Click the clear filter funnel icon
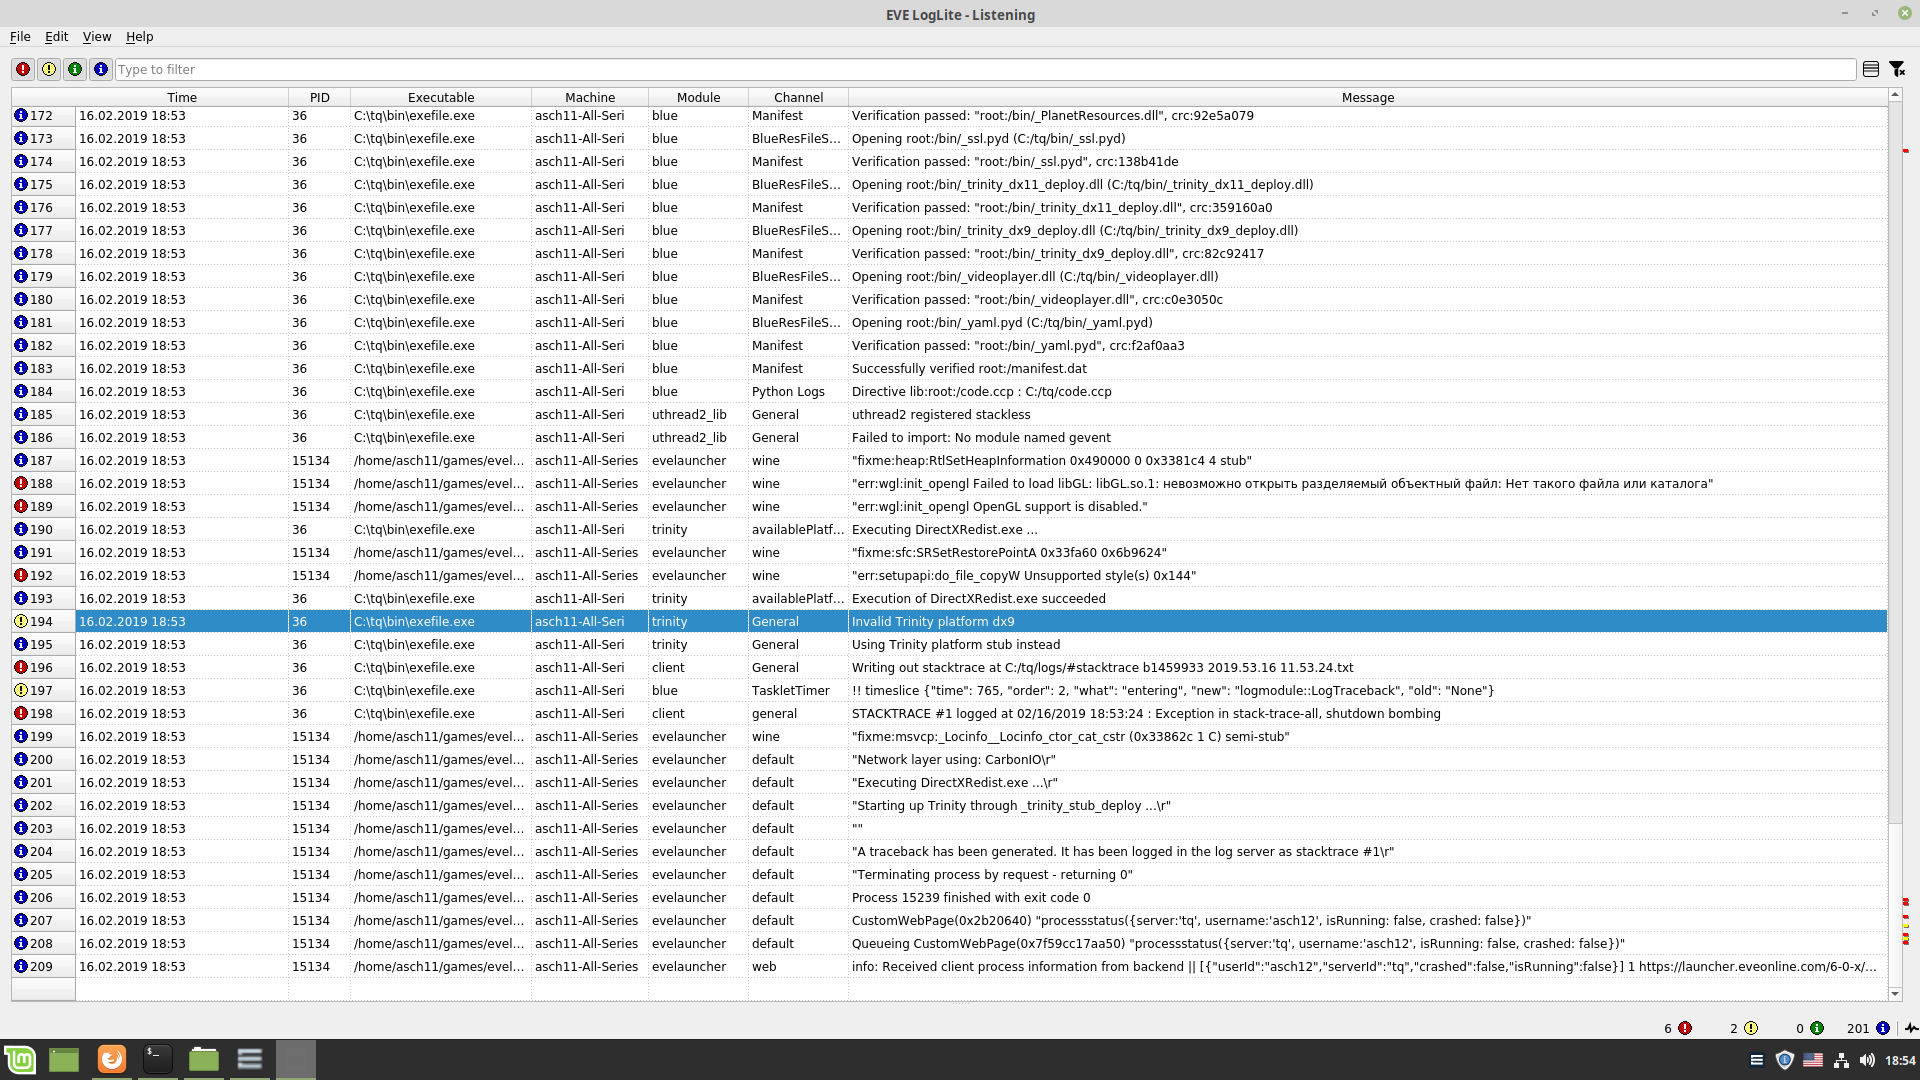1920x1080 pixels. pyautogui.click(x=1897, y=69)
